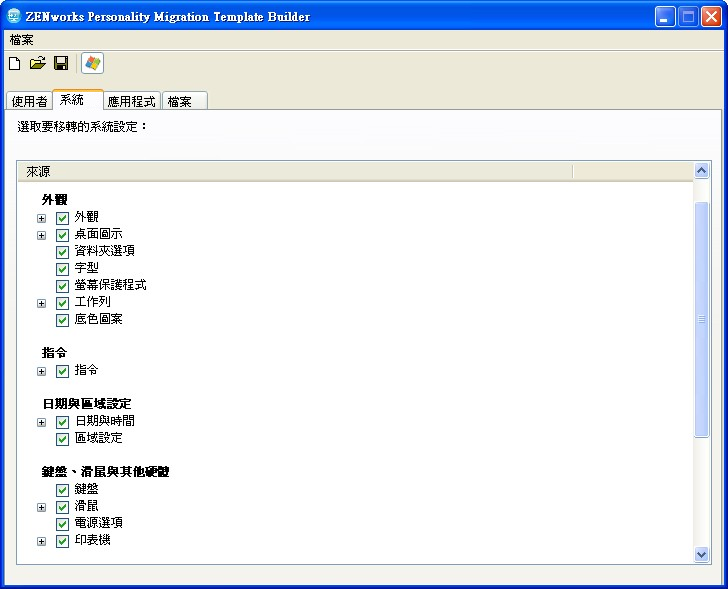Switch to the 使用者 tab
Image resolution: width=728 pixels, height=589 pixels.
[x=29, y=101]
